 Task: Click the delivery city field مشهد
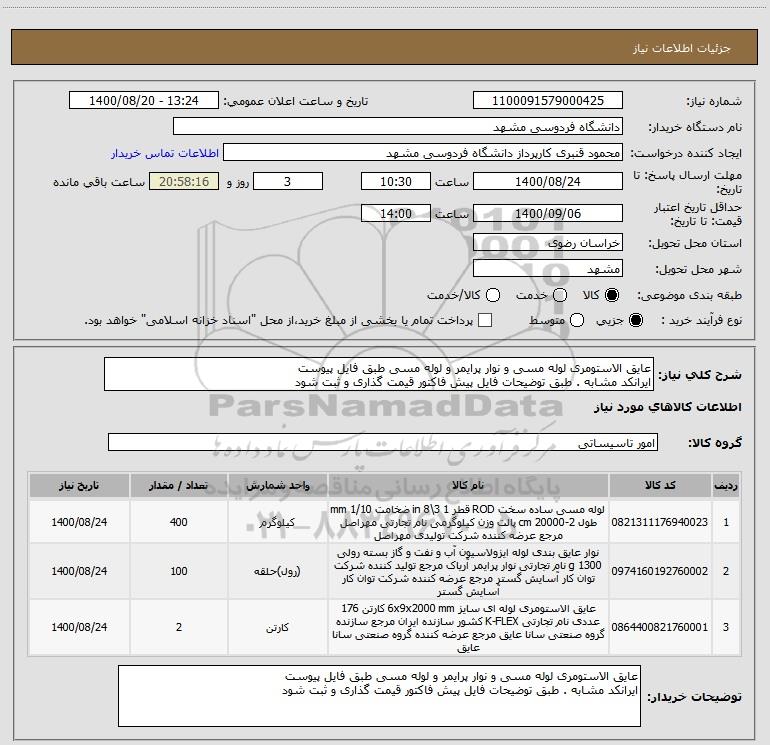(548, 269)
